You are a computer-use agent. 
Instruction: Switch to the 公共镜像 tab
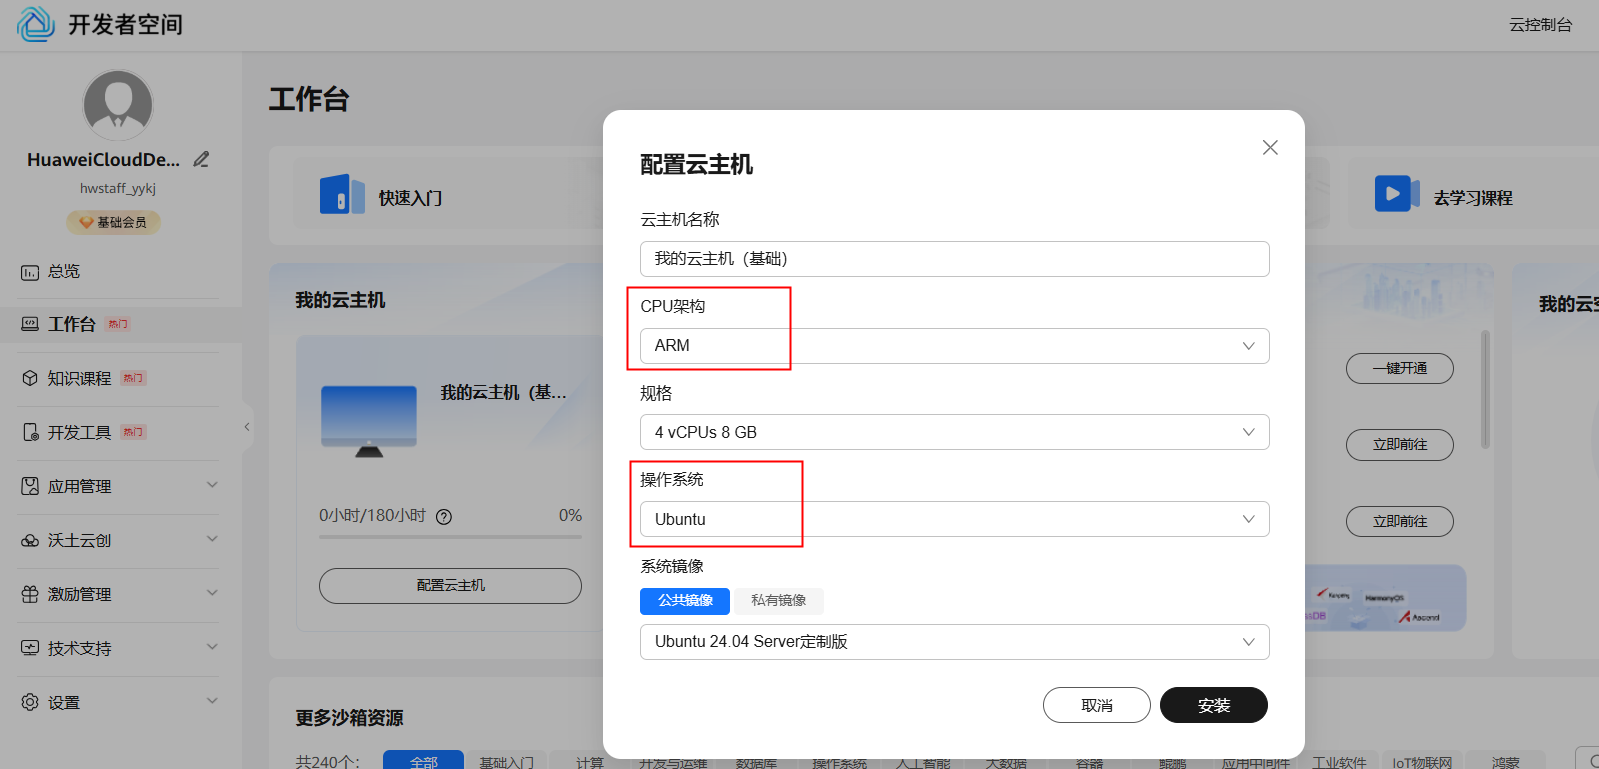point(685,600)
